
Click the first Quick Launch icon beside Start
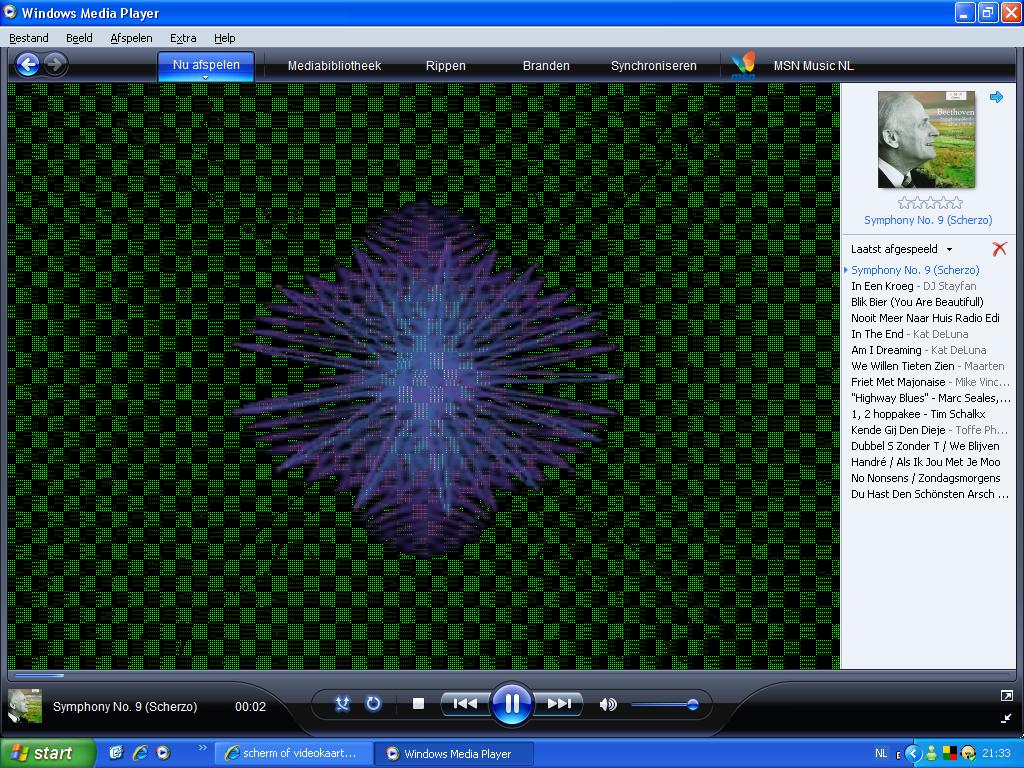116,753
